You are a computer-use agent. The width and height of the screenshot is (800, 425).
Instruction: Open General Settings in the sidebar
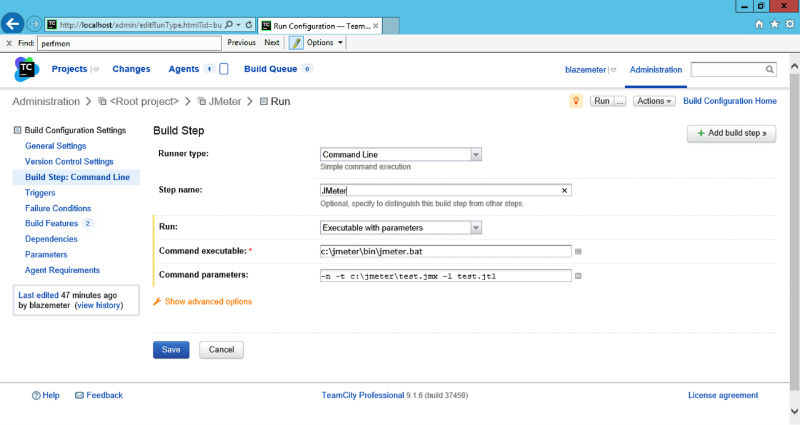(x=56, y=146)
